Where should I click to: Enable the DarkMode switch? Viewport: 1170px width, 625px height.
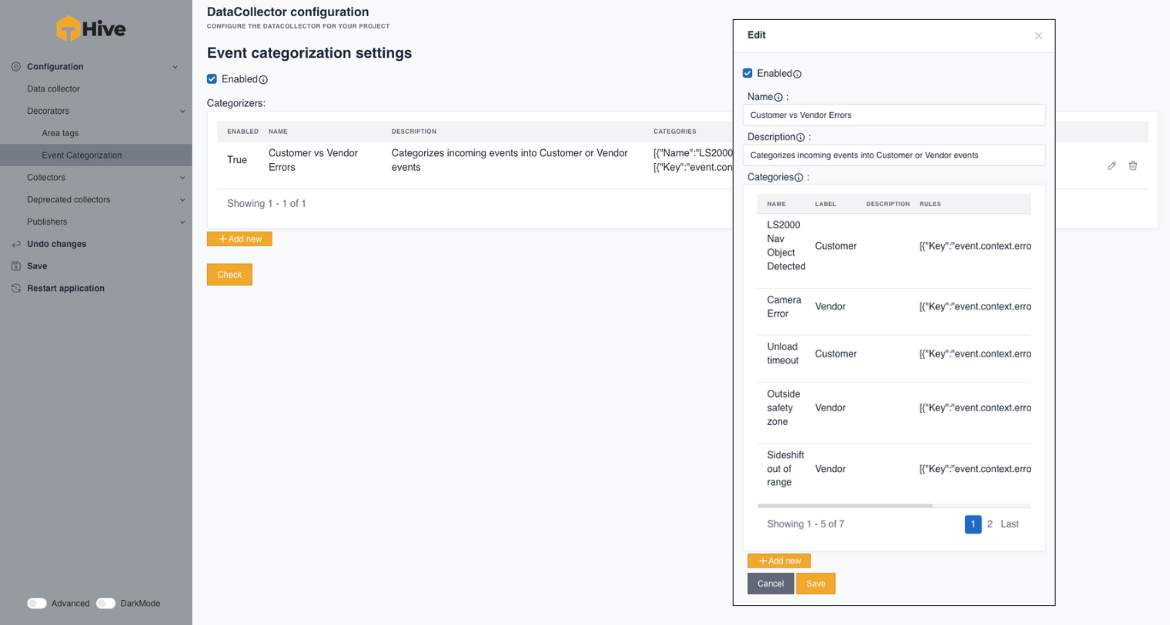click(x=106, y=603)
